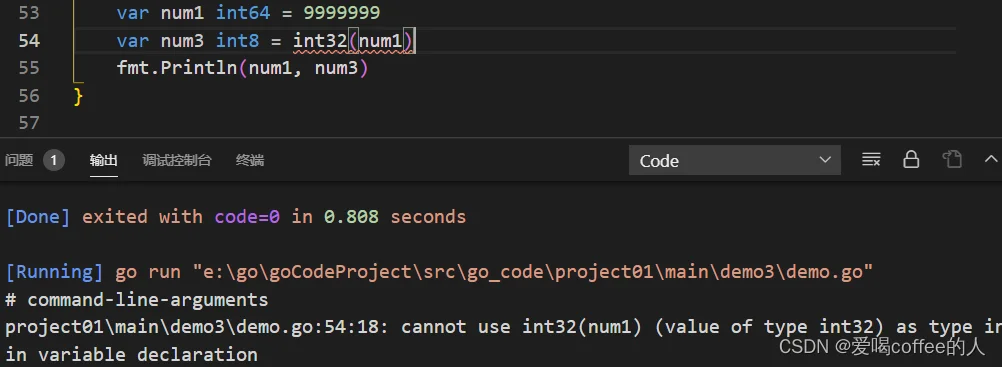Open the 调试控制台 tab

pyautogui.click(x=177, y=160)
